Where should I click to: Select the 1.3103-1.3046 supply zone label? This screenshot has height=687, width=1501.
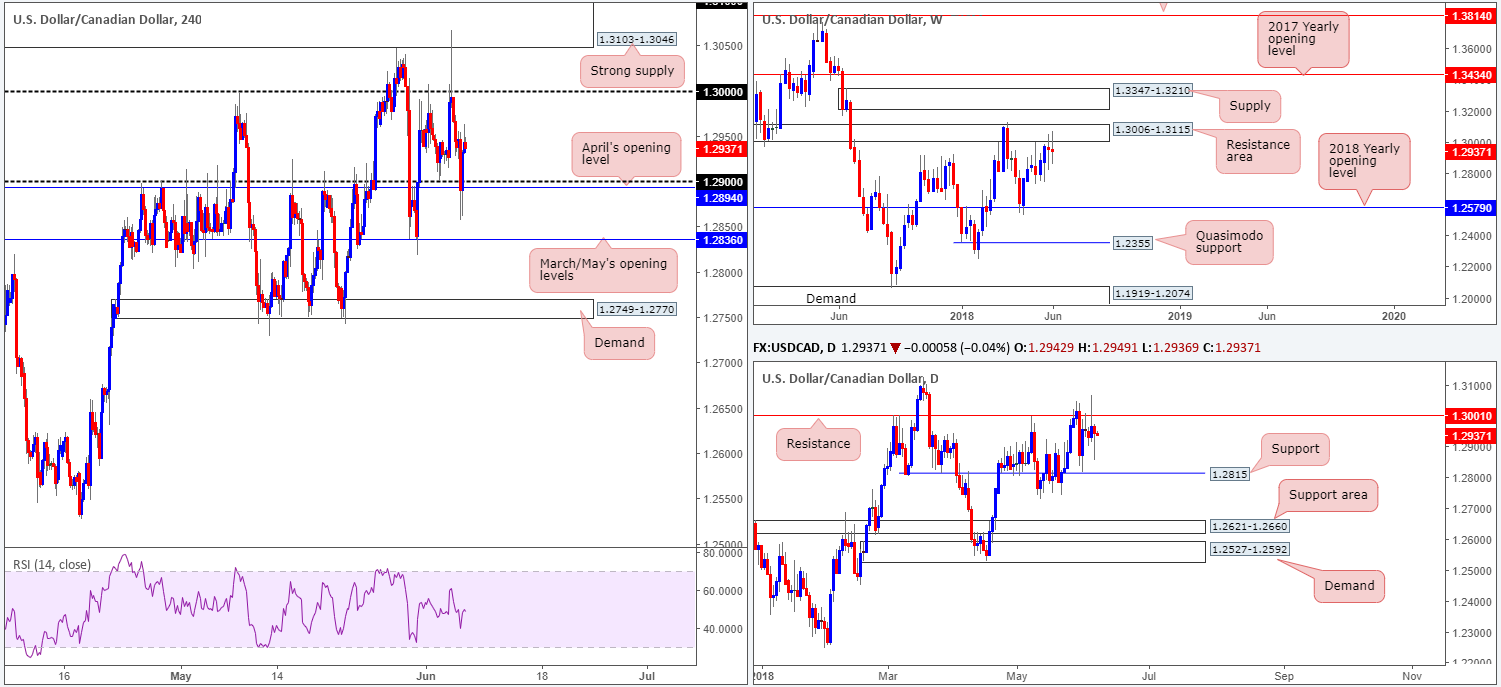click(637, 39)
